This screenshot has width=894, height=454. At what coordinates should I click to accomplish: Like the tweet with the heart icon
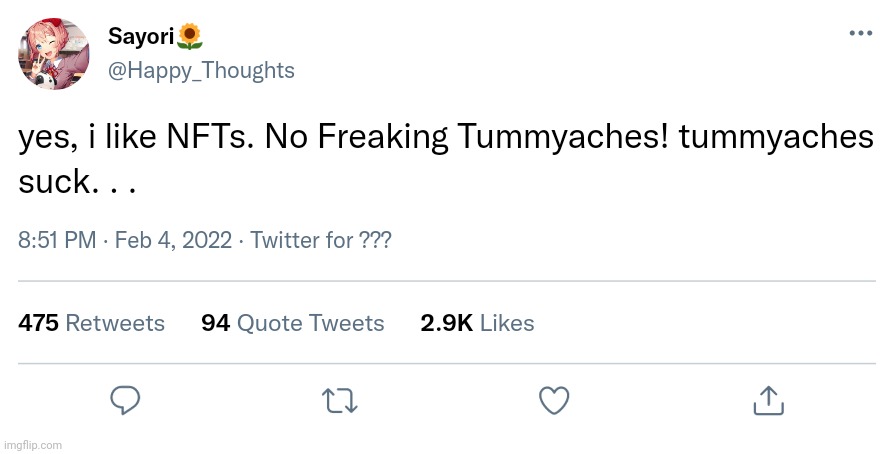point(553,401)
